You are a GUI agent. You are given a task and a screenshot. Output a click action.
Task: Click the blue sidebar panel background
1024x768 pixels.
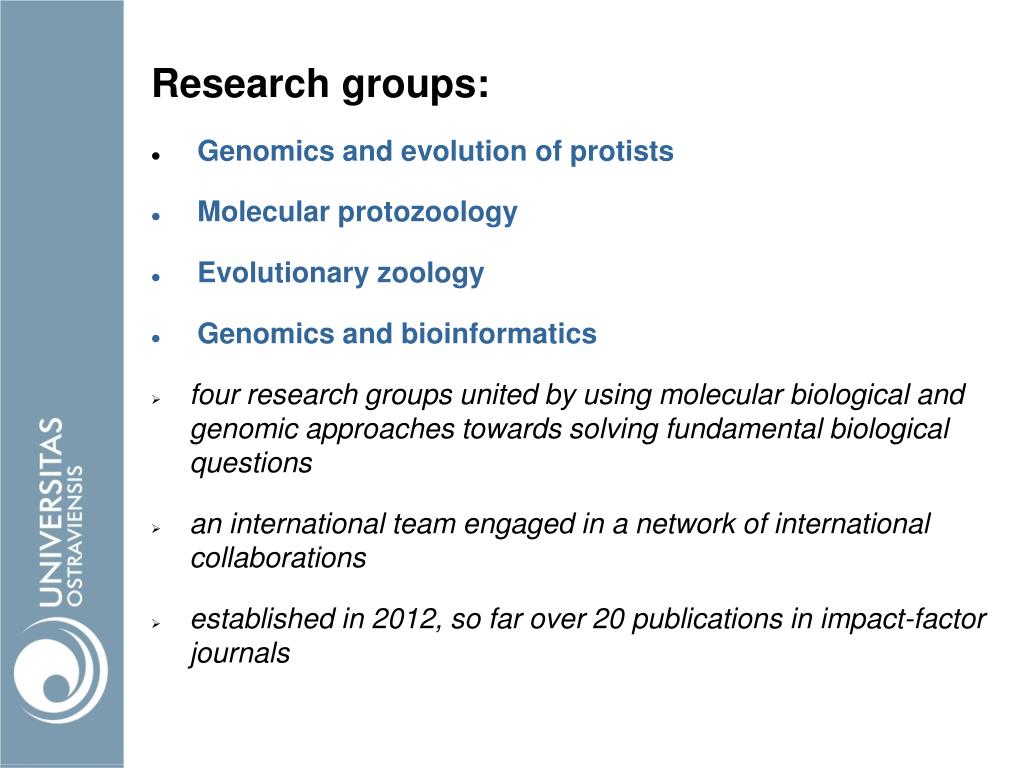pos(62,209)
